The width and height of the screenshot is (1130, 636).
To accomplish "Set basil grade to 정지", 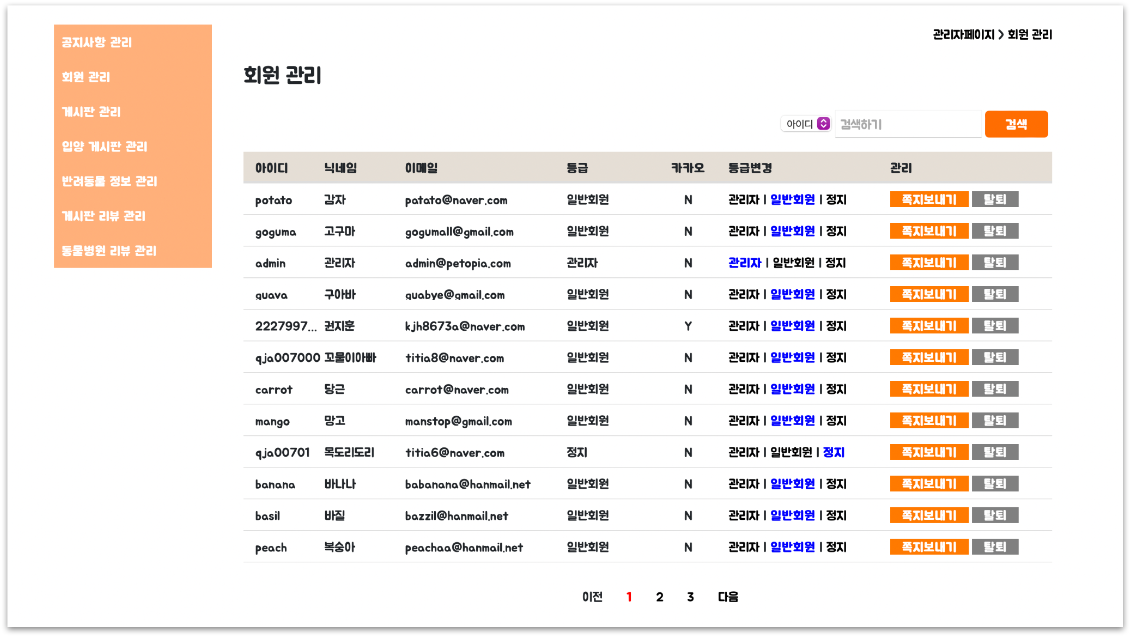I will (x=836, y=516).
